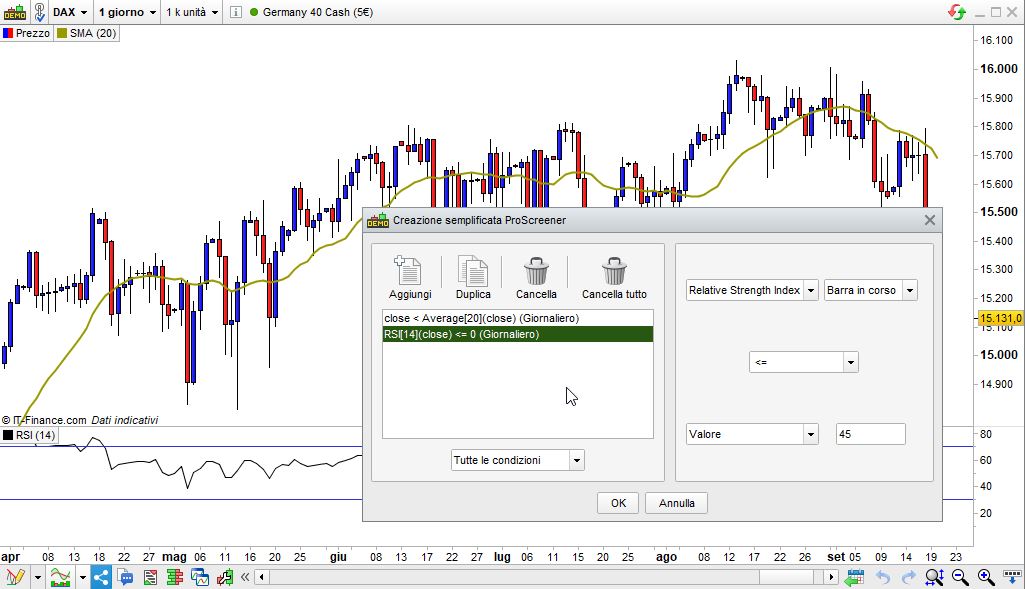Viewport: 1025px width, 589px height.
Task: Click the Prezzo red-blue color swatch
Action: click(x=8, y=33)
